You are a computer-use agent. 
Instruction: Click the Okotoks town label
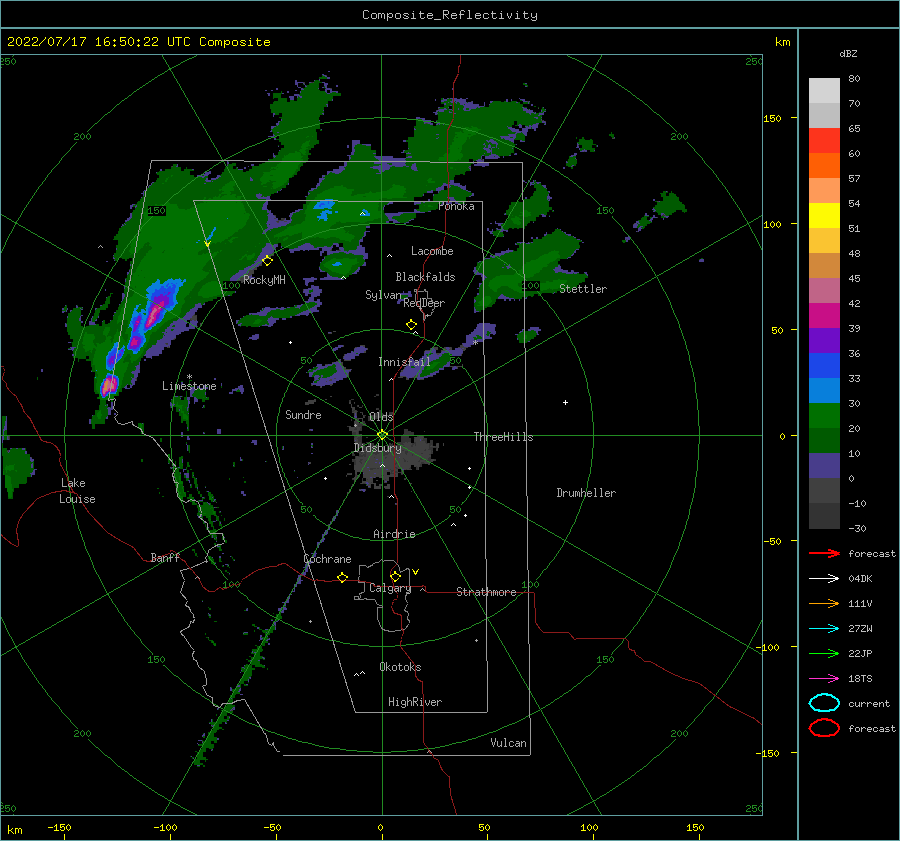point(400,667)
